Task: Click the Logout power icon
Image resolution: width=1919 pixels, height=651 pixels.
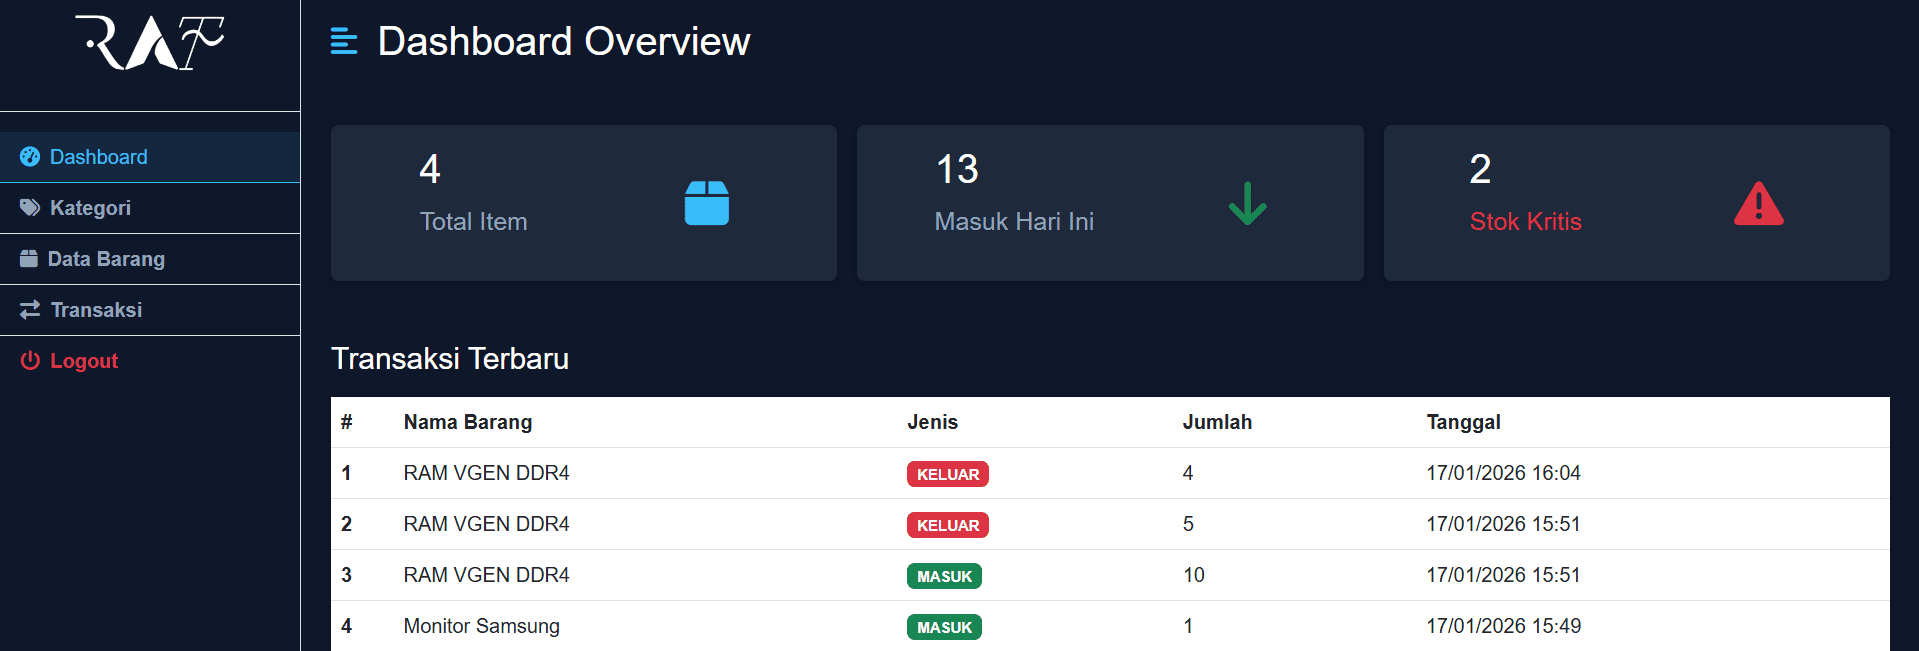Action: [x=30, y=361]
